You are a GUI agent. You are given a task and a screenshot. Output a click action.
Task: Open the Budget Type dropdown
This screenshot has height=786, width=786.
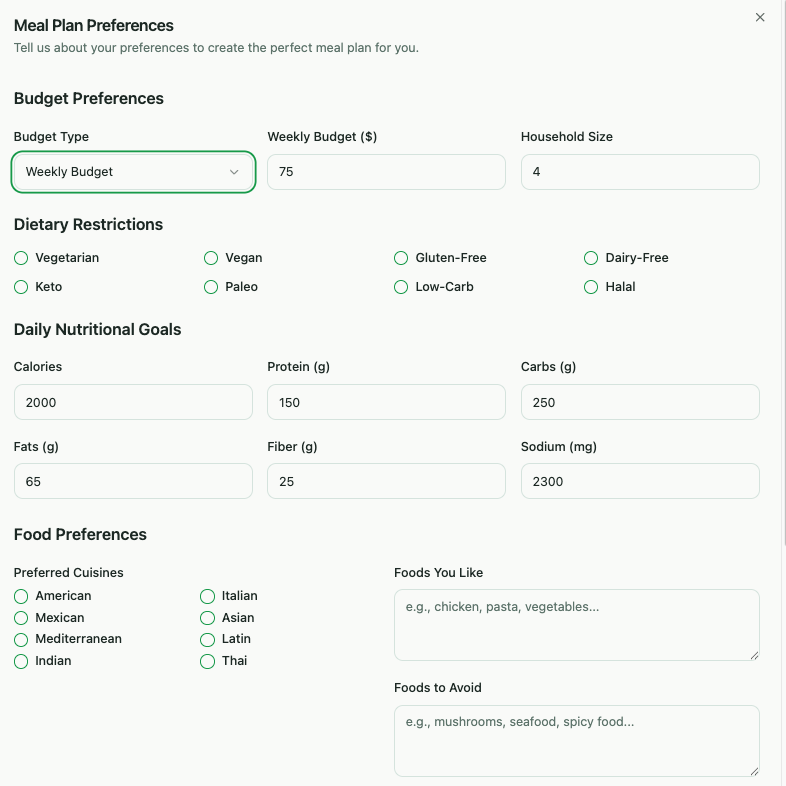click(133, 172)
